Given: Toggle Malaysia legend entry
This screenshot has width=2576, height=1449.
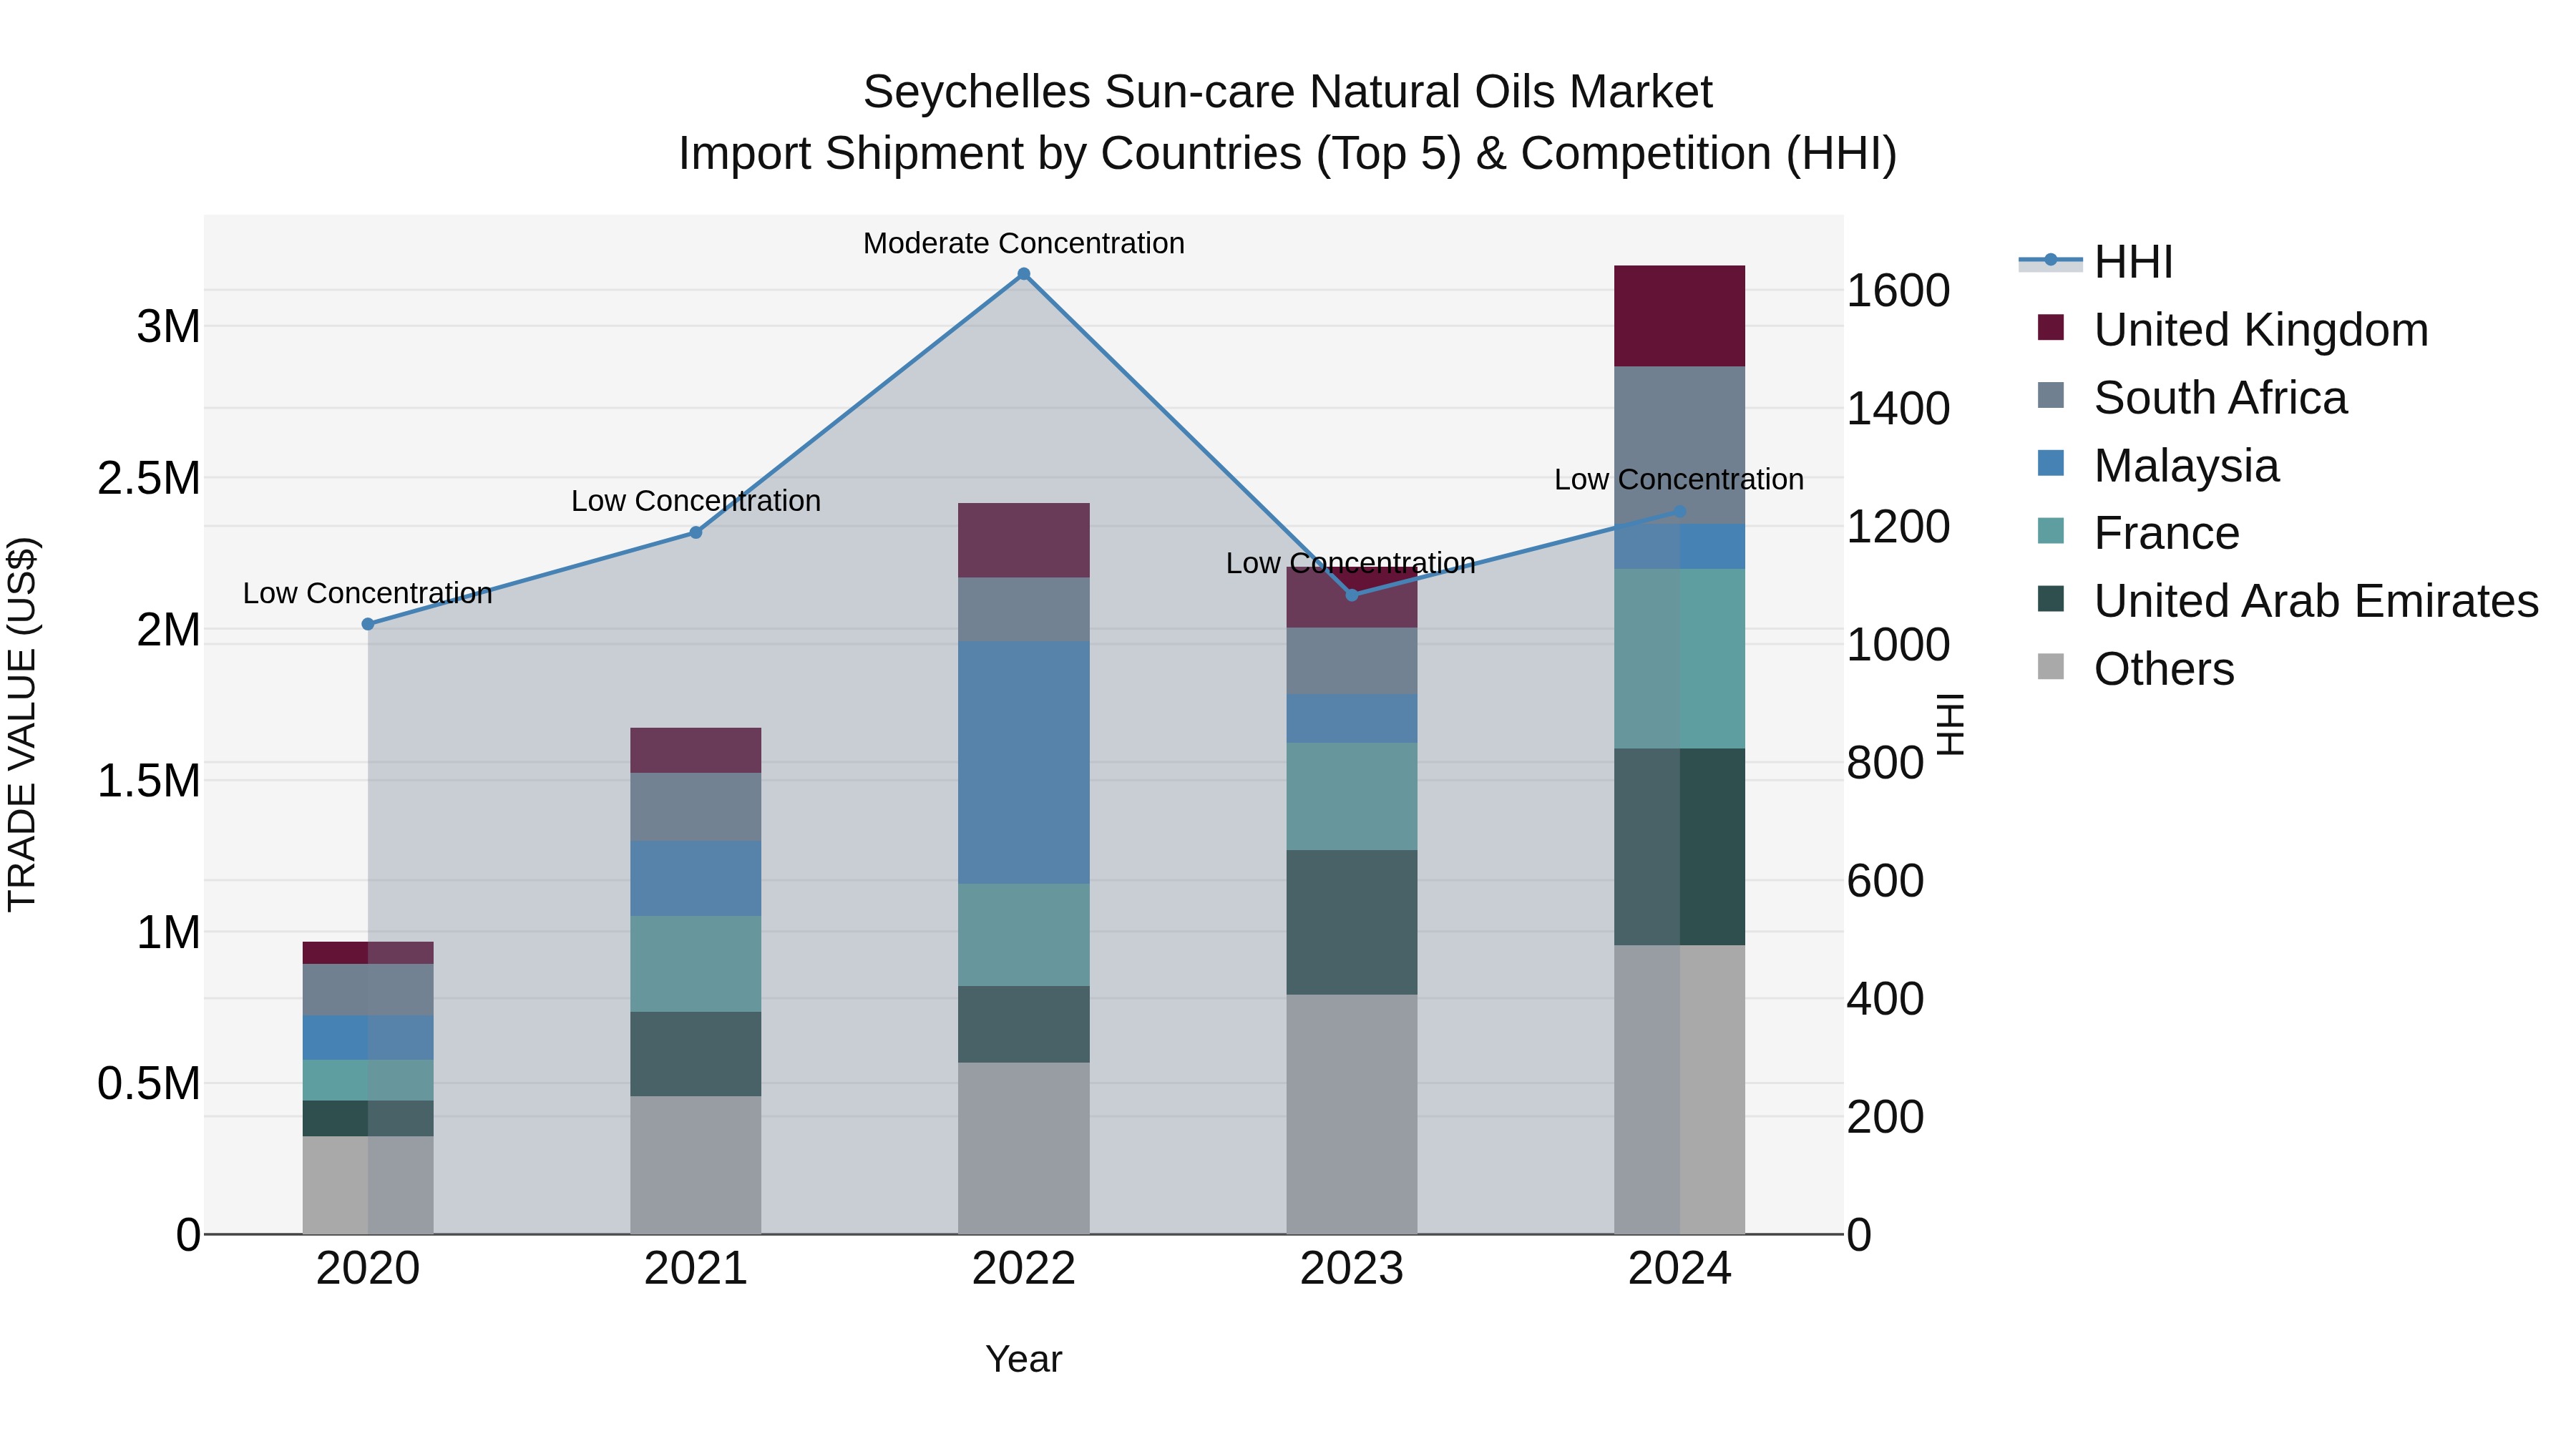Looking at the screenshot, I should click(x=2158, y=465).
